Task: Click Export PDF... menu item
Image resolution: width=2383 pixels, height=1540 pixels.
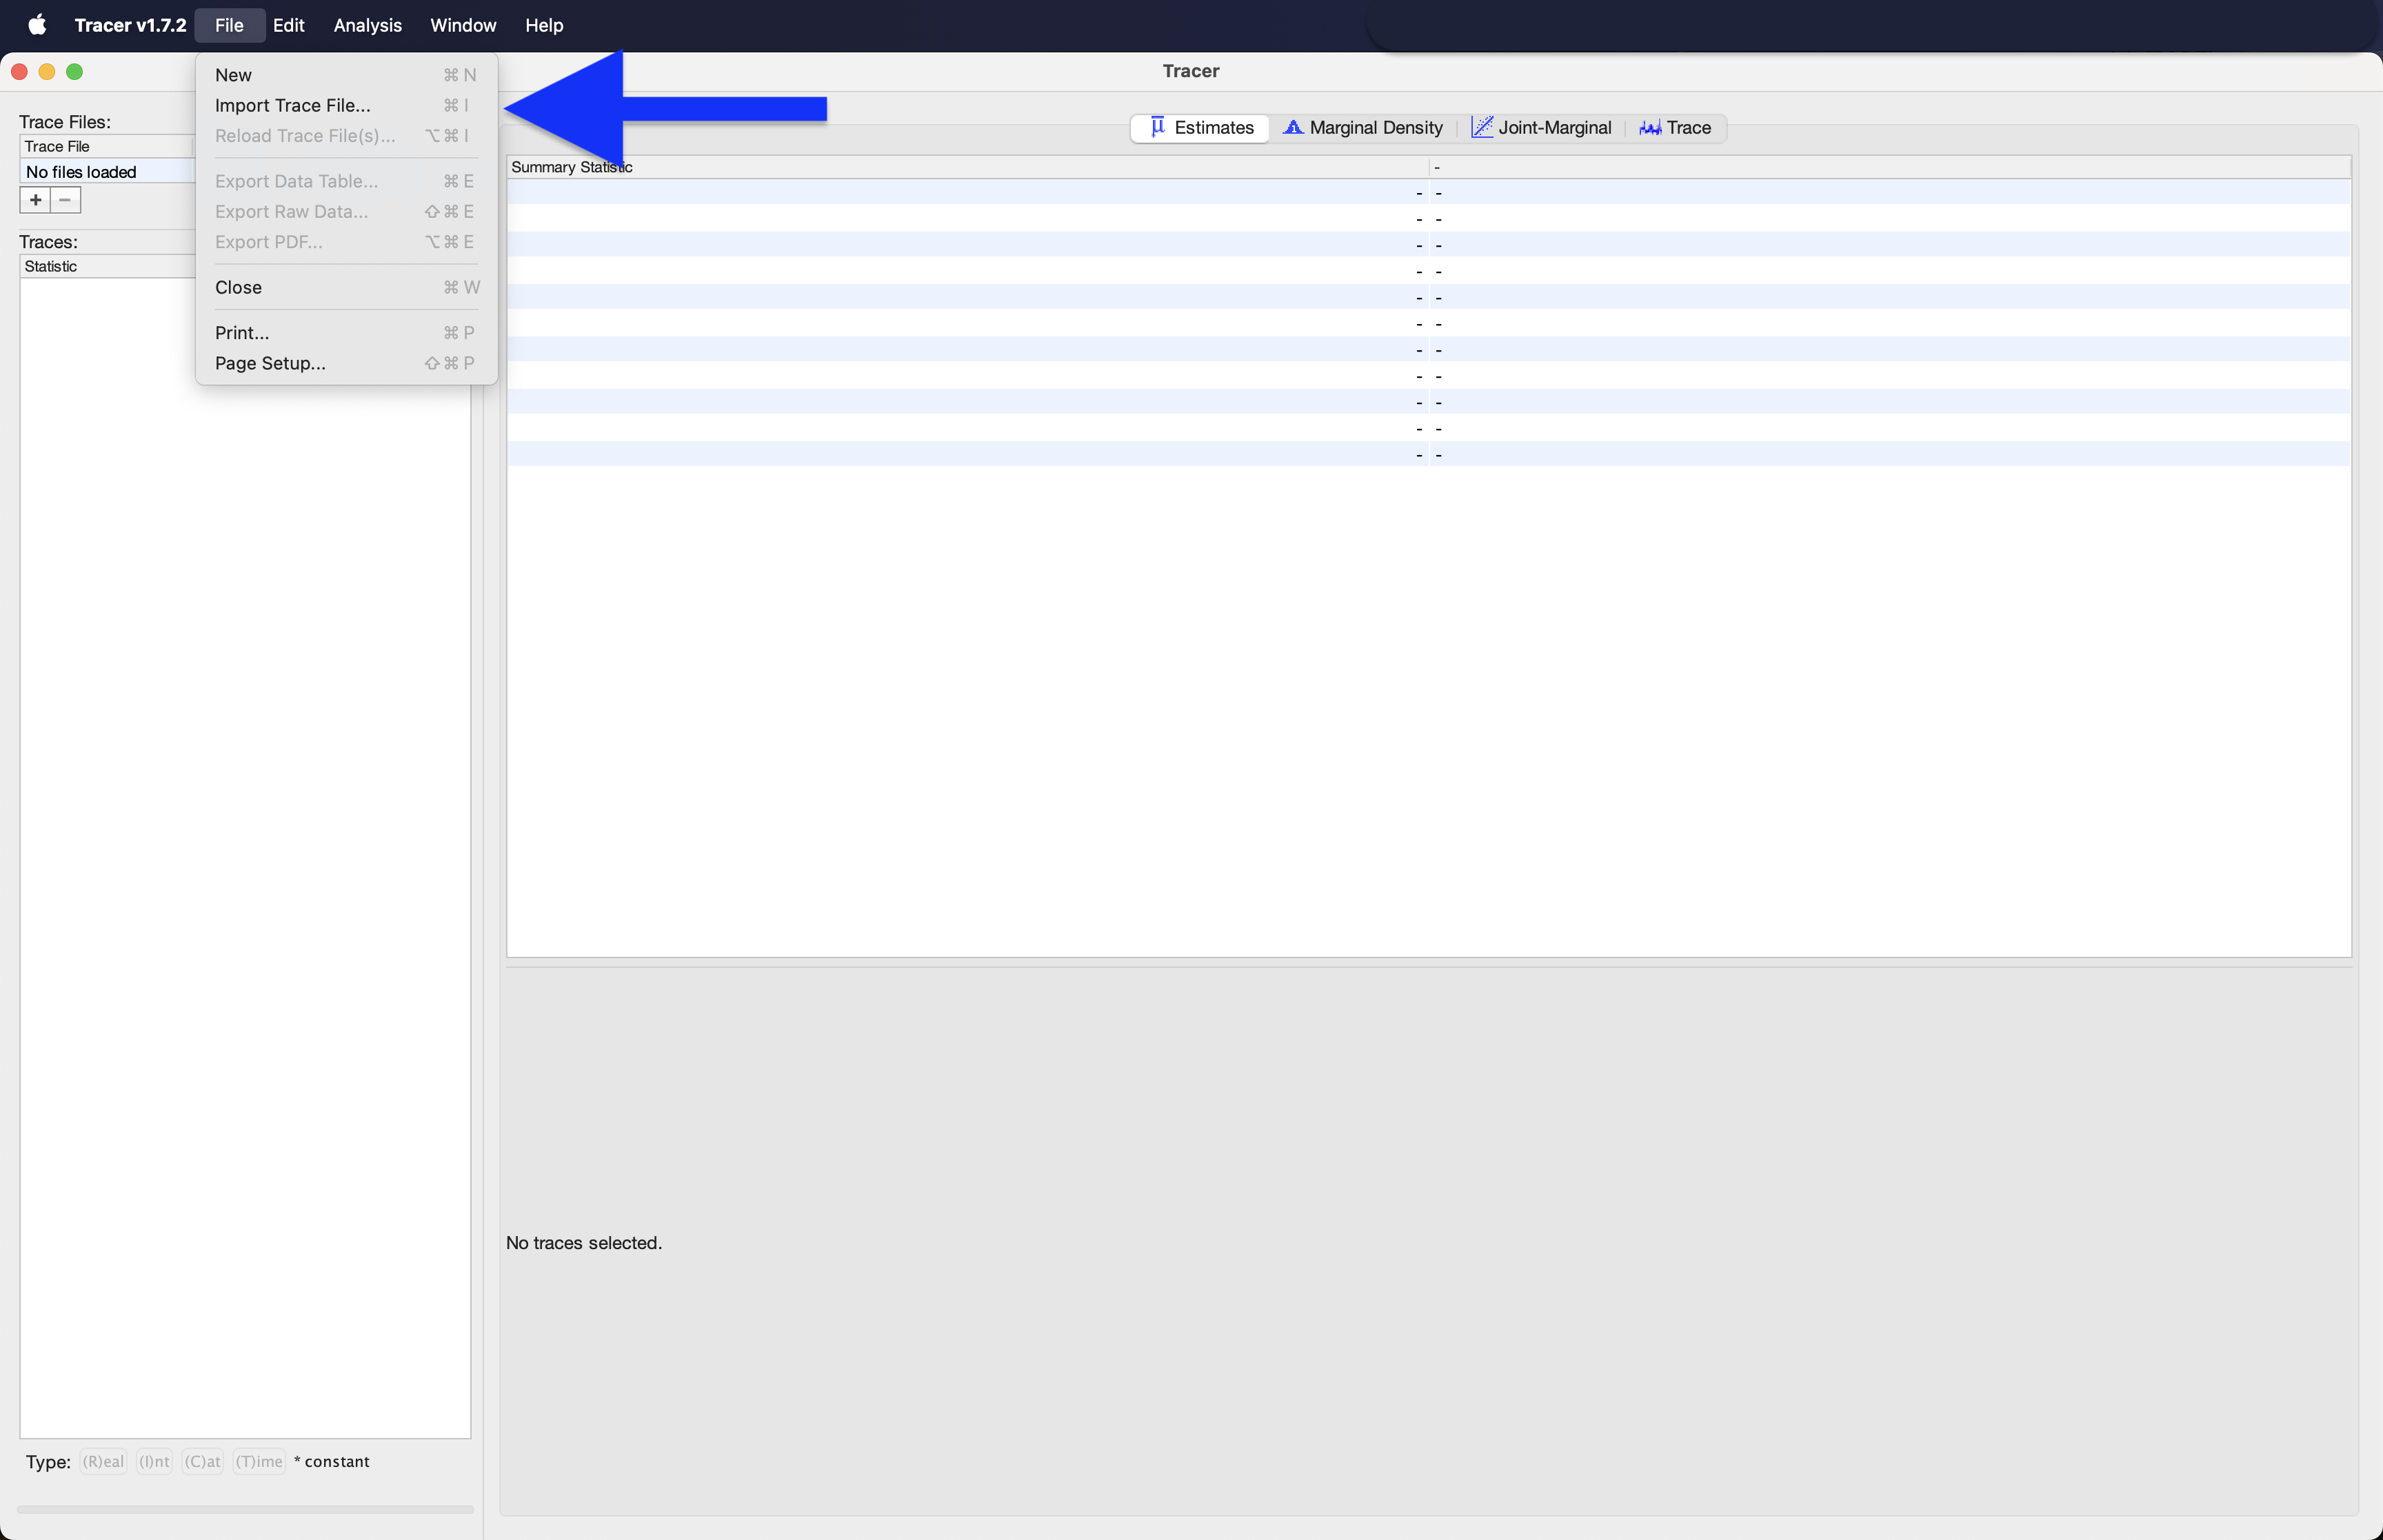Action: 346,242
